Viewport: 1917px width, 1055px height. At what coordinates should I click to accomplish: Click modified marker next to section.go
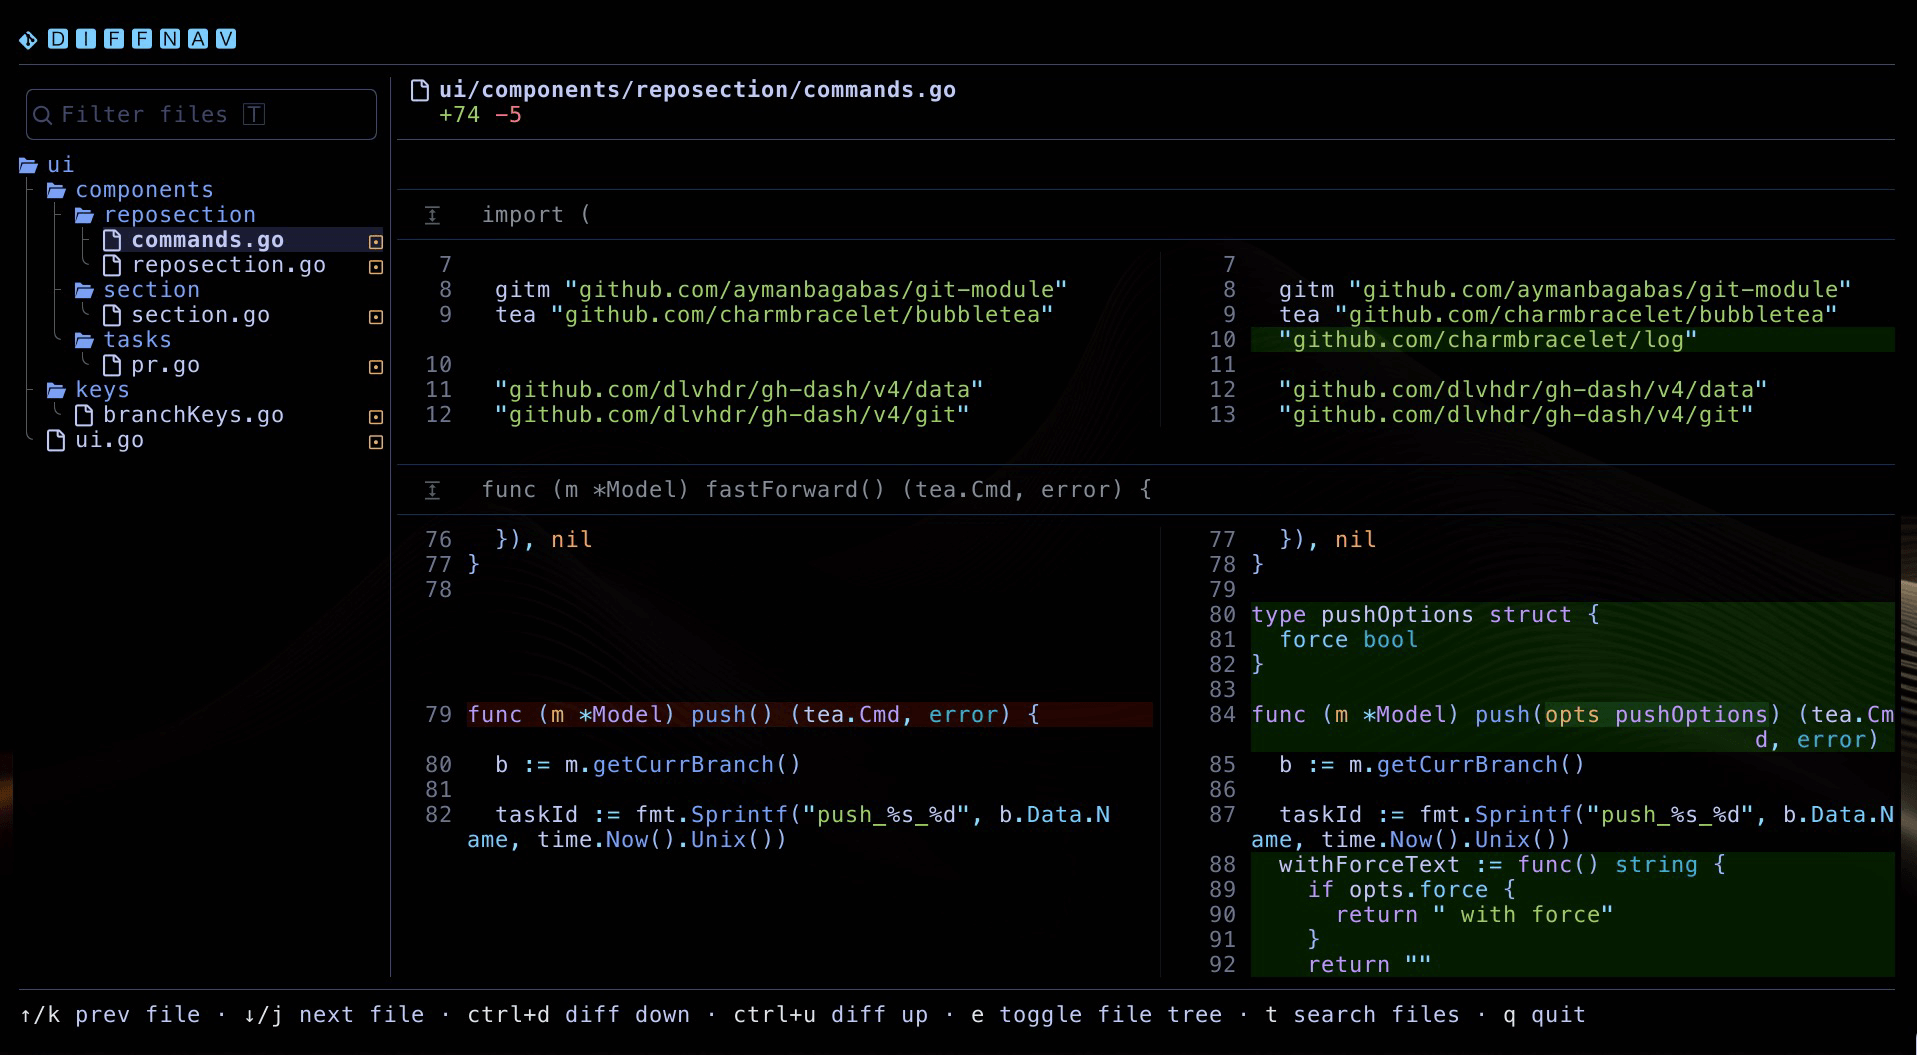376,317
